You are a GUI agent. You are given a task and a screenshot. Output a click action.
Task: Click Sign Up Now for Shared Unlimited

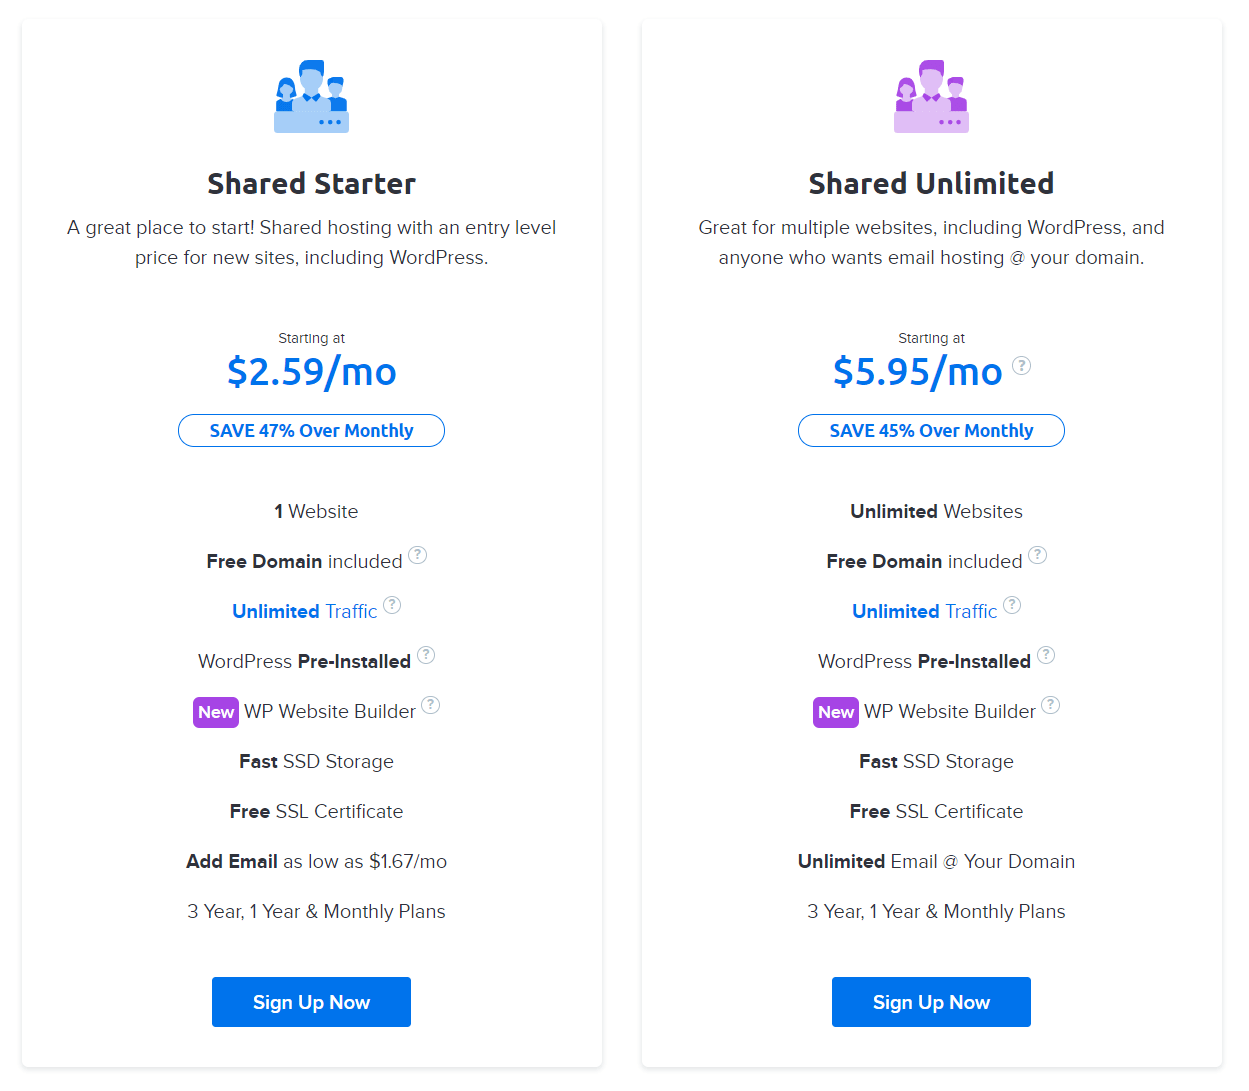point(931,1002)
